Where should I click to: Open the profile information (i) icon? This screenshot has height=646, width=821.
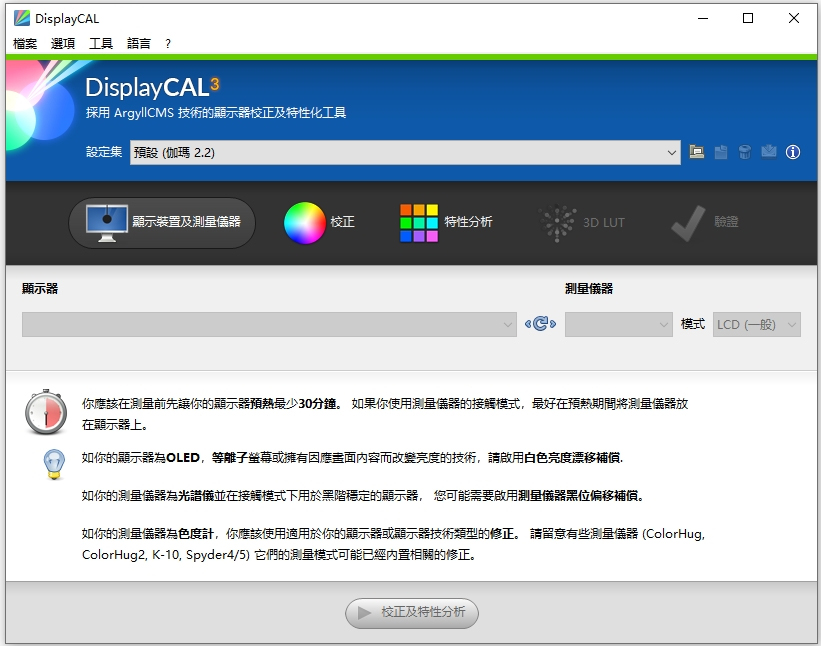[x=793, y=152]
